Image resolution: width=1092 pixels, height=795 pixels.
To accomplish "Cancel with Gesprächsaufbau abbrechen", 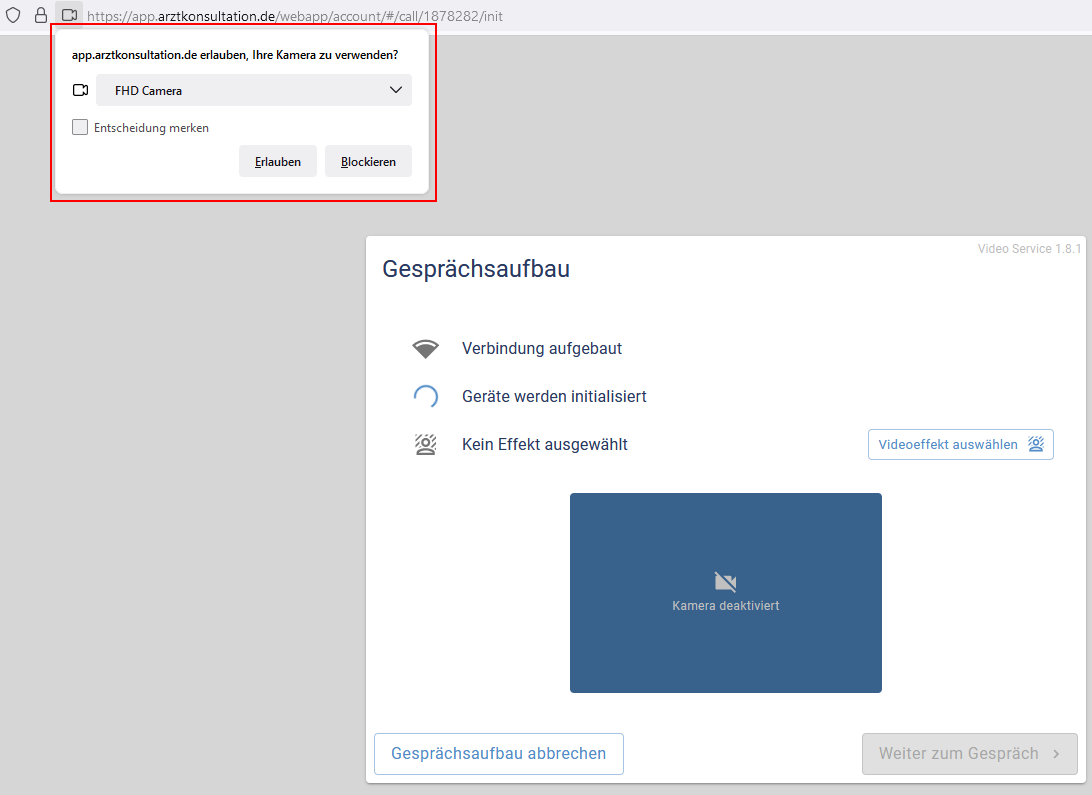I will click(498, 754).
